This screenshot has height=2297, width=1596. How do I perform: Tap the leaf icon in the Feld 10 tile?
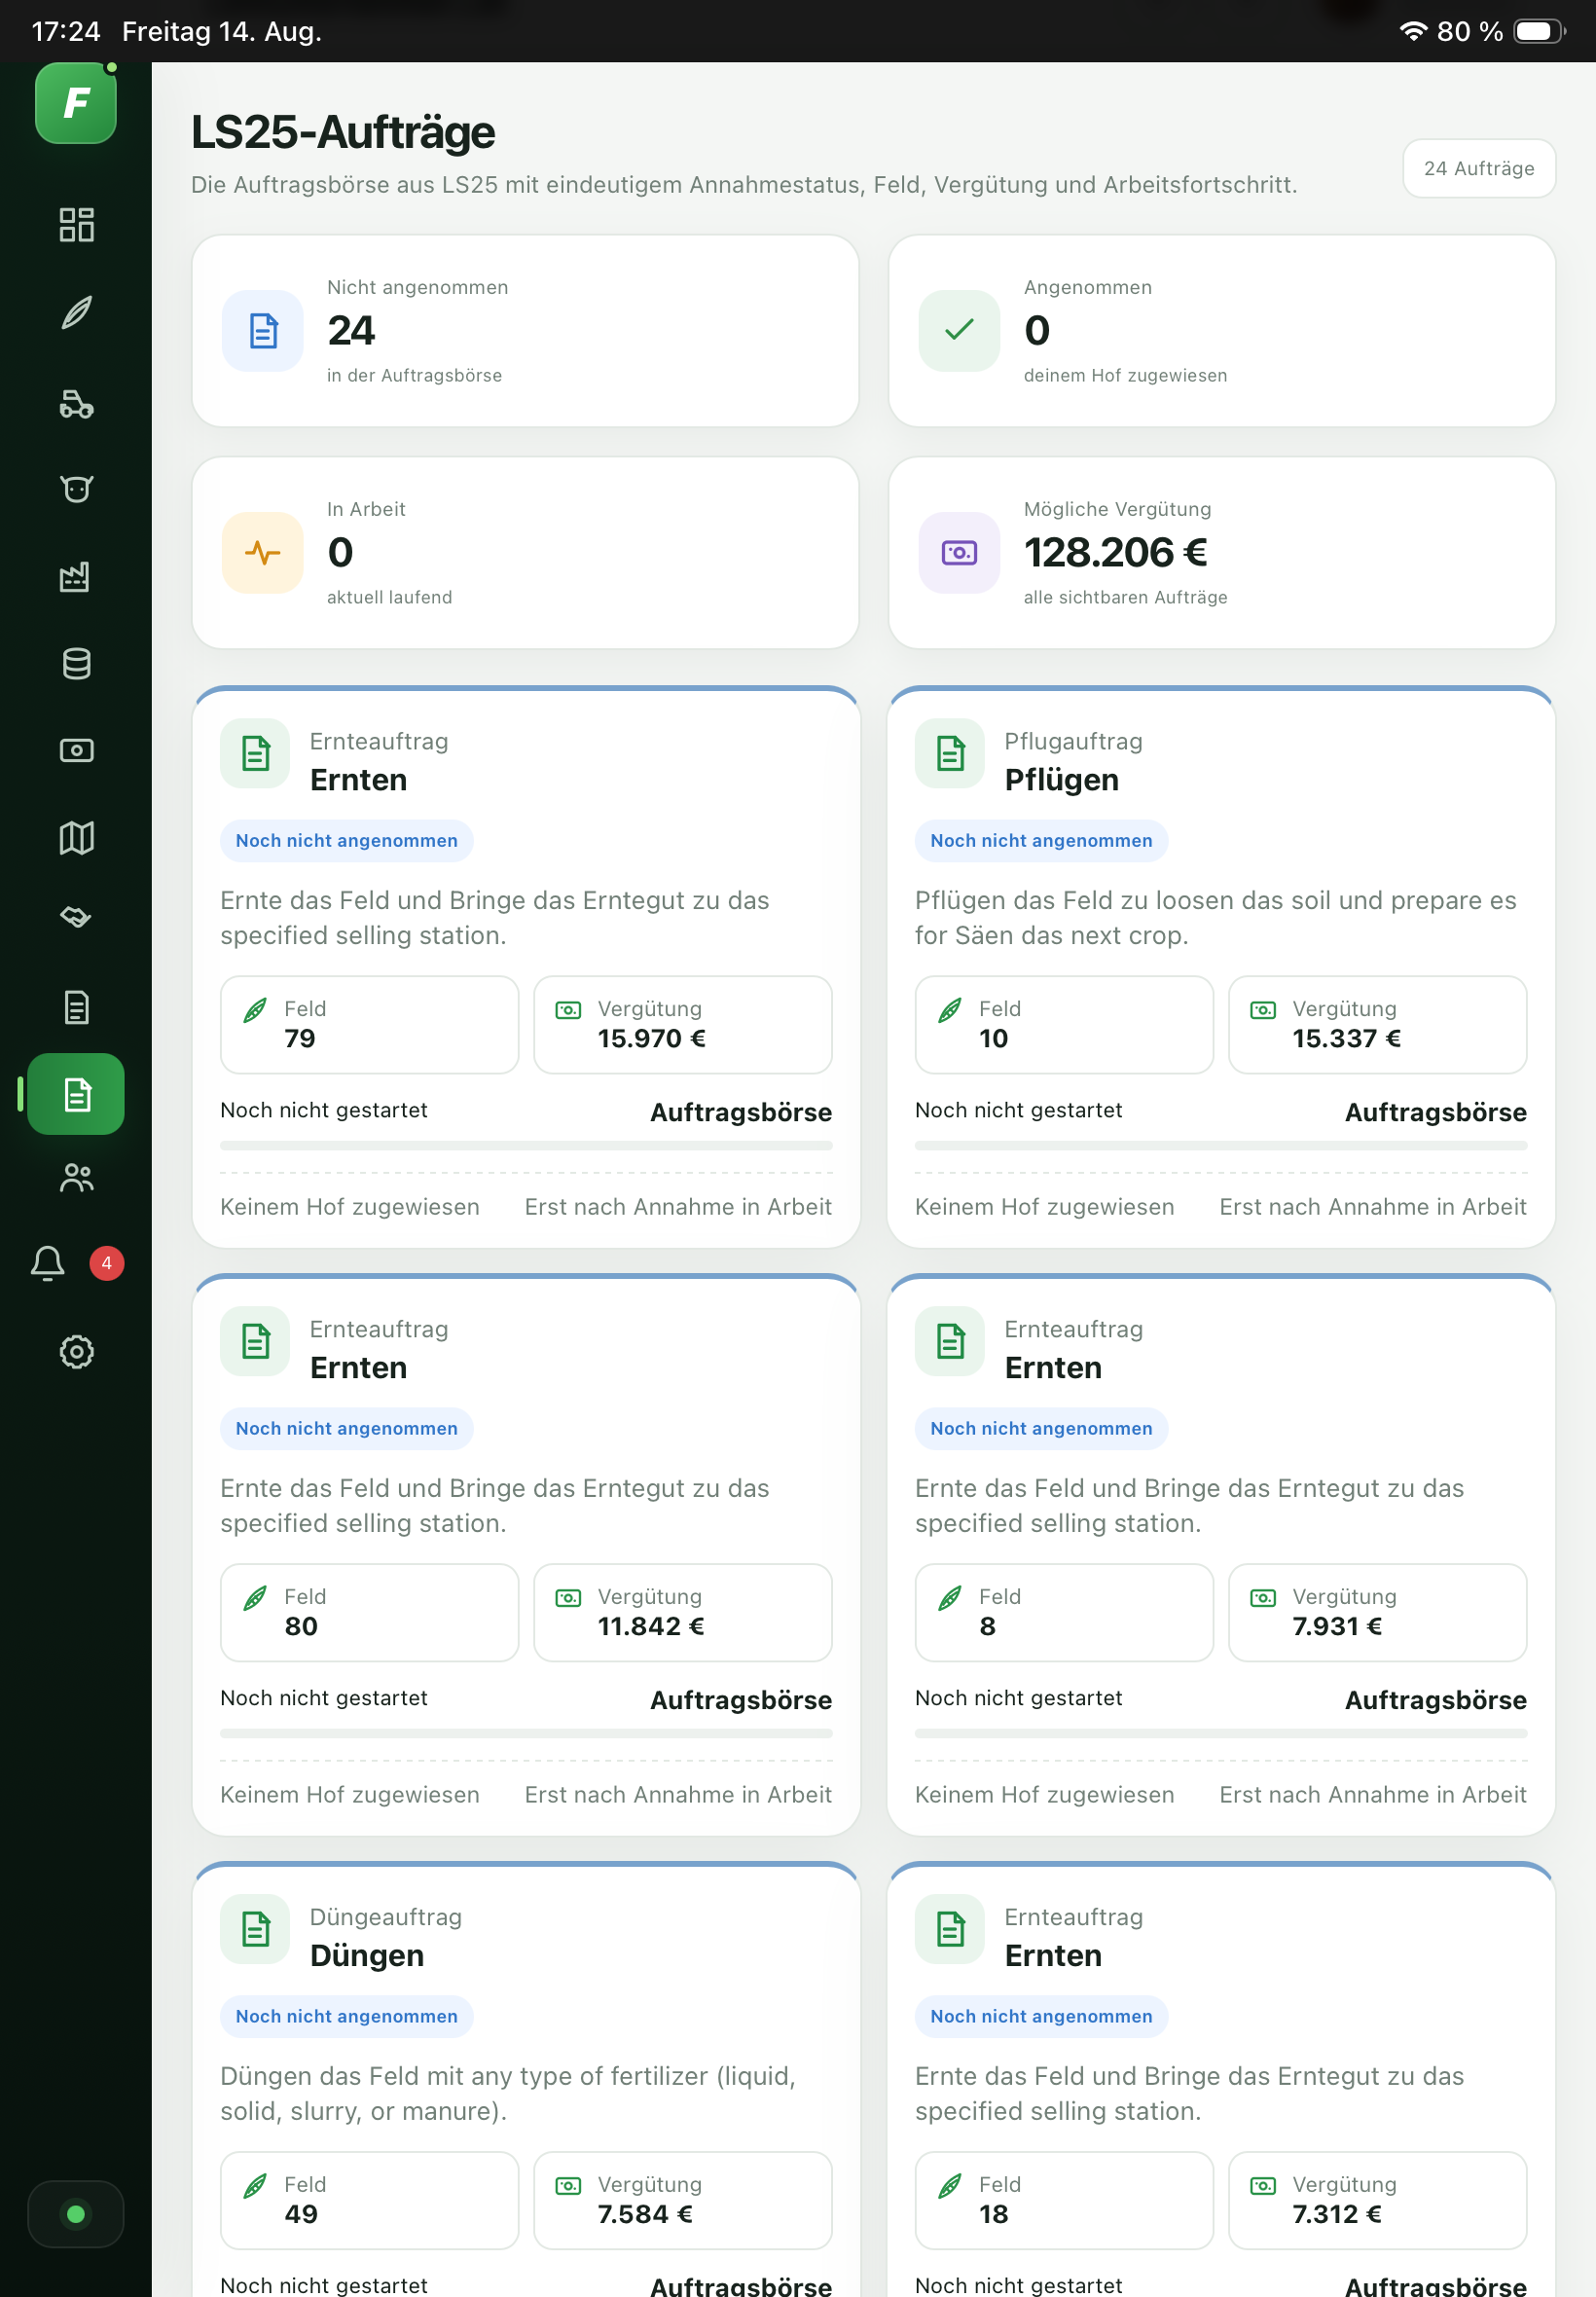coord(950,1010)
